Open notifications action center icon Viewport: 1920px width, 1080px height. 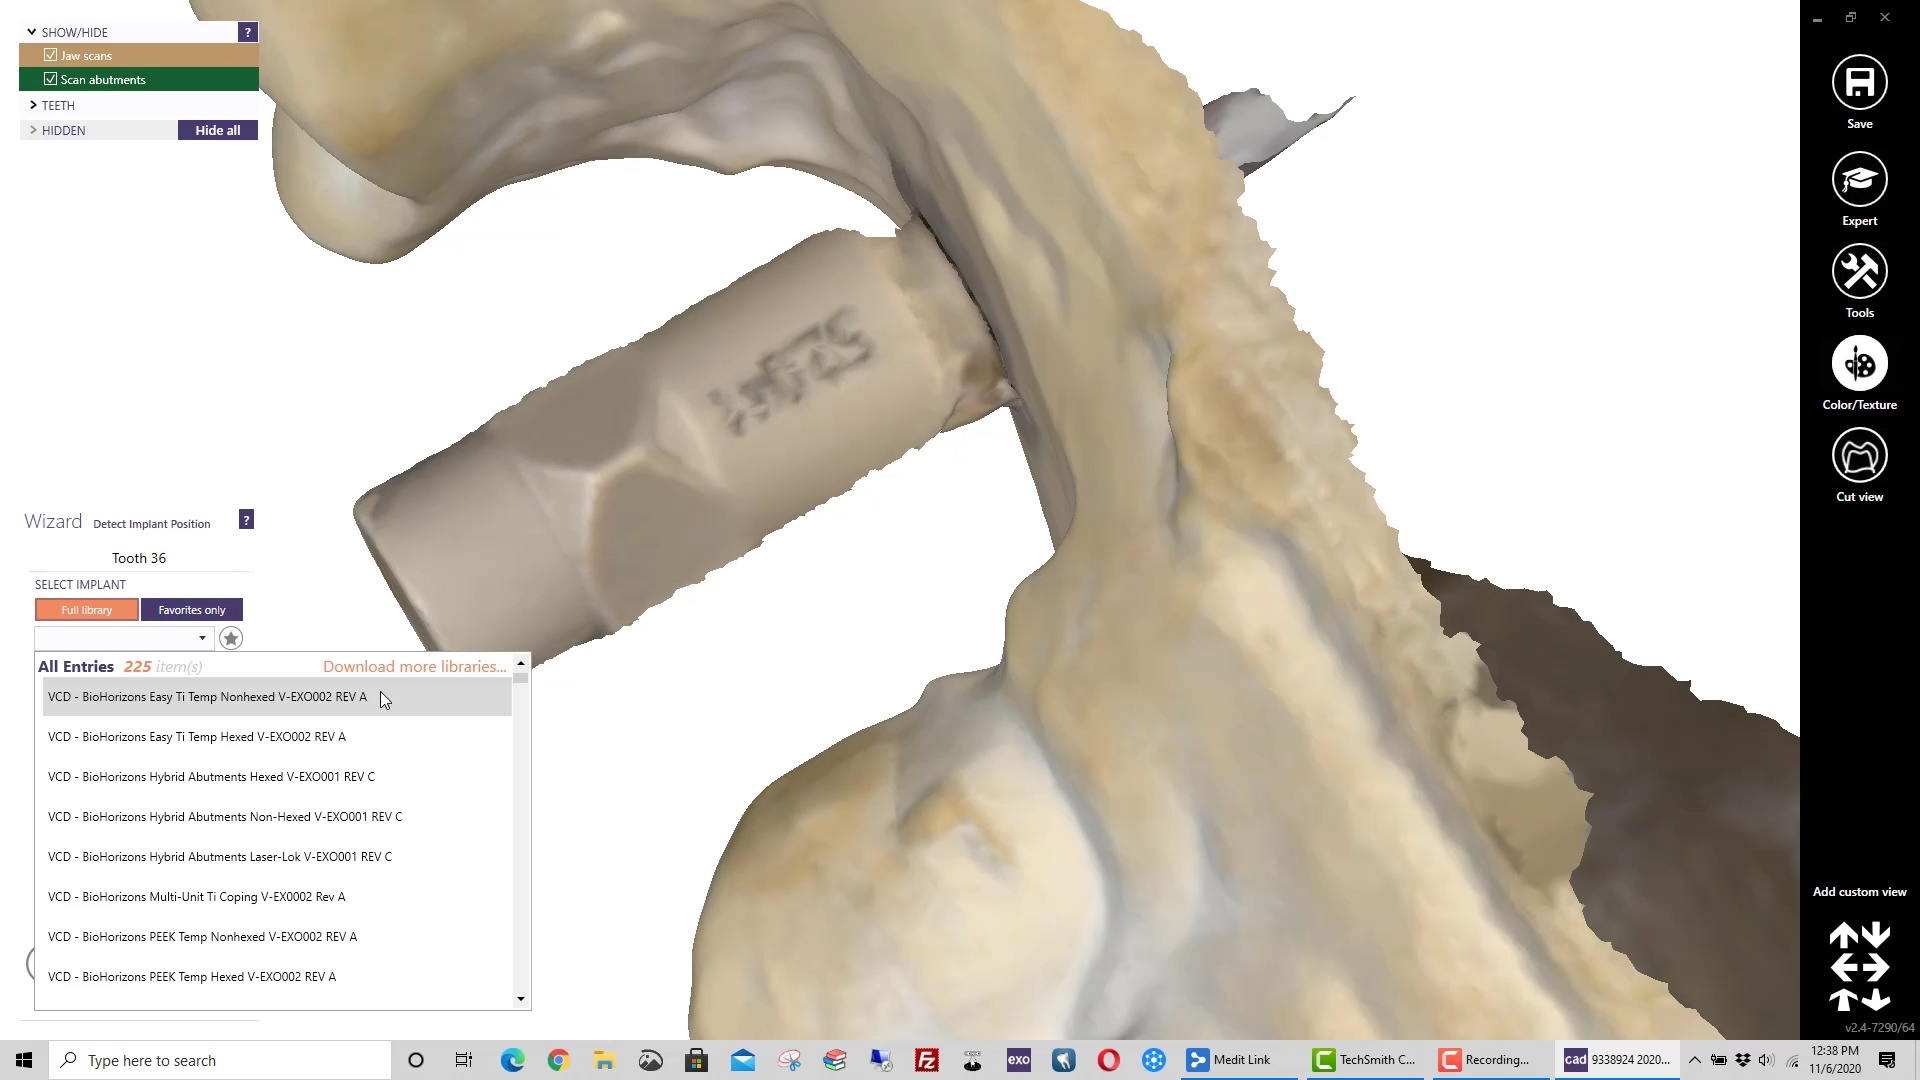[1887, 1060]
